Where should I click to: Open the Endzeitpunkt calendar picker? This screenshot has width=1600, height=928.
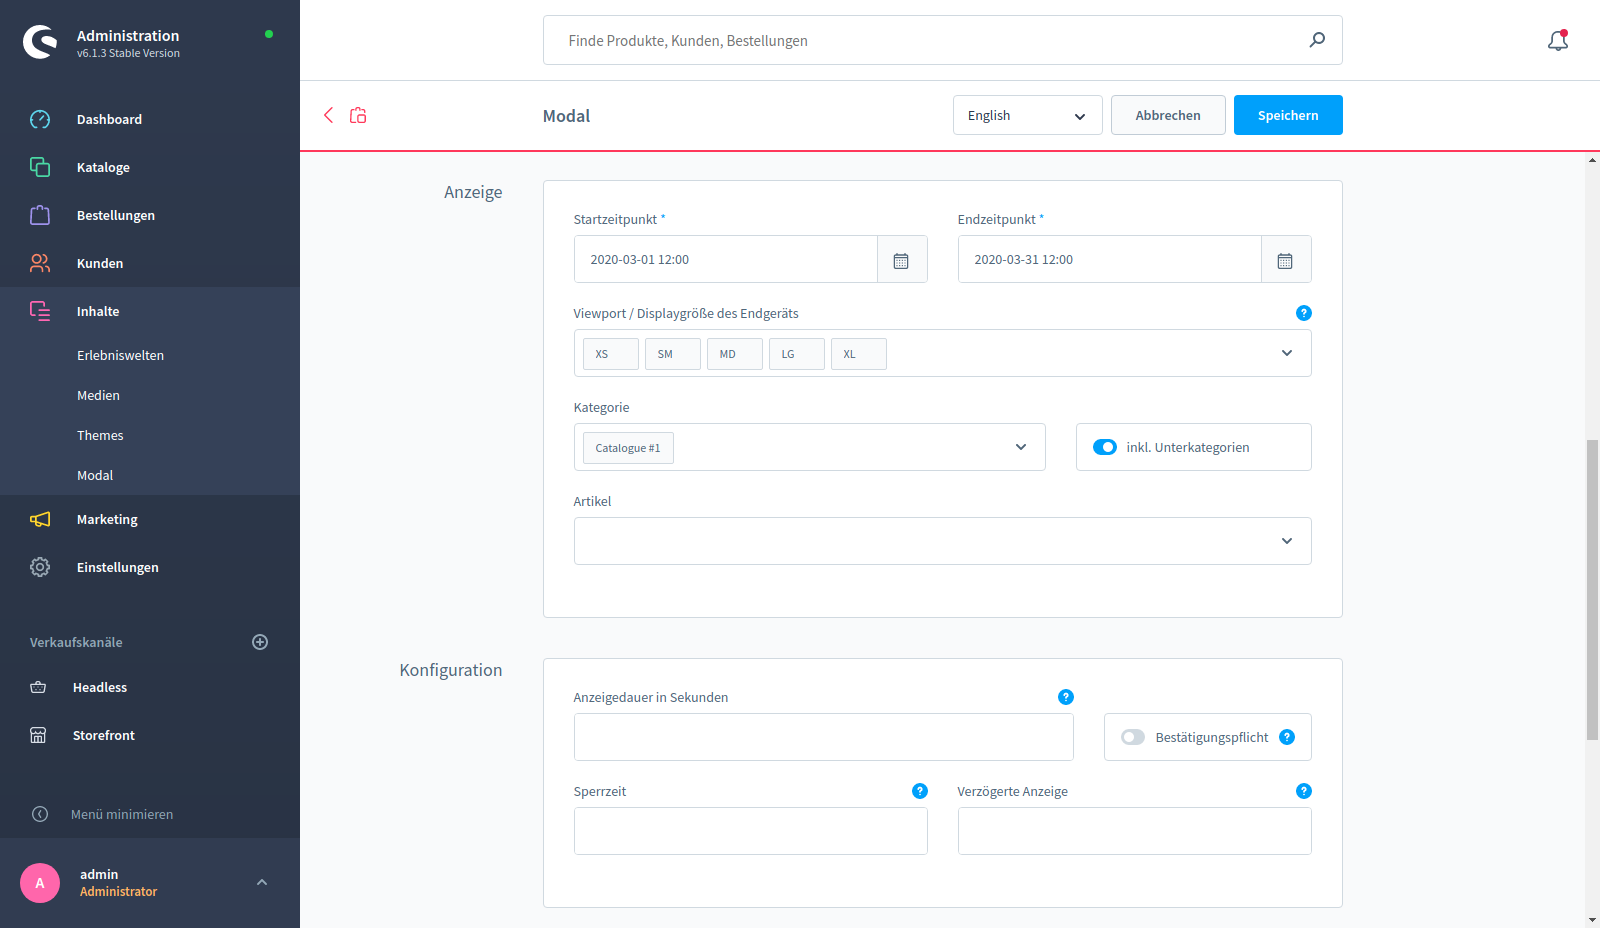1285,260
